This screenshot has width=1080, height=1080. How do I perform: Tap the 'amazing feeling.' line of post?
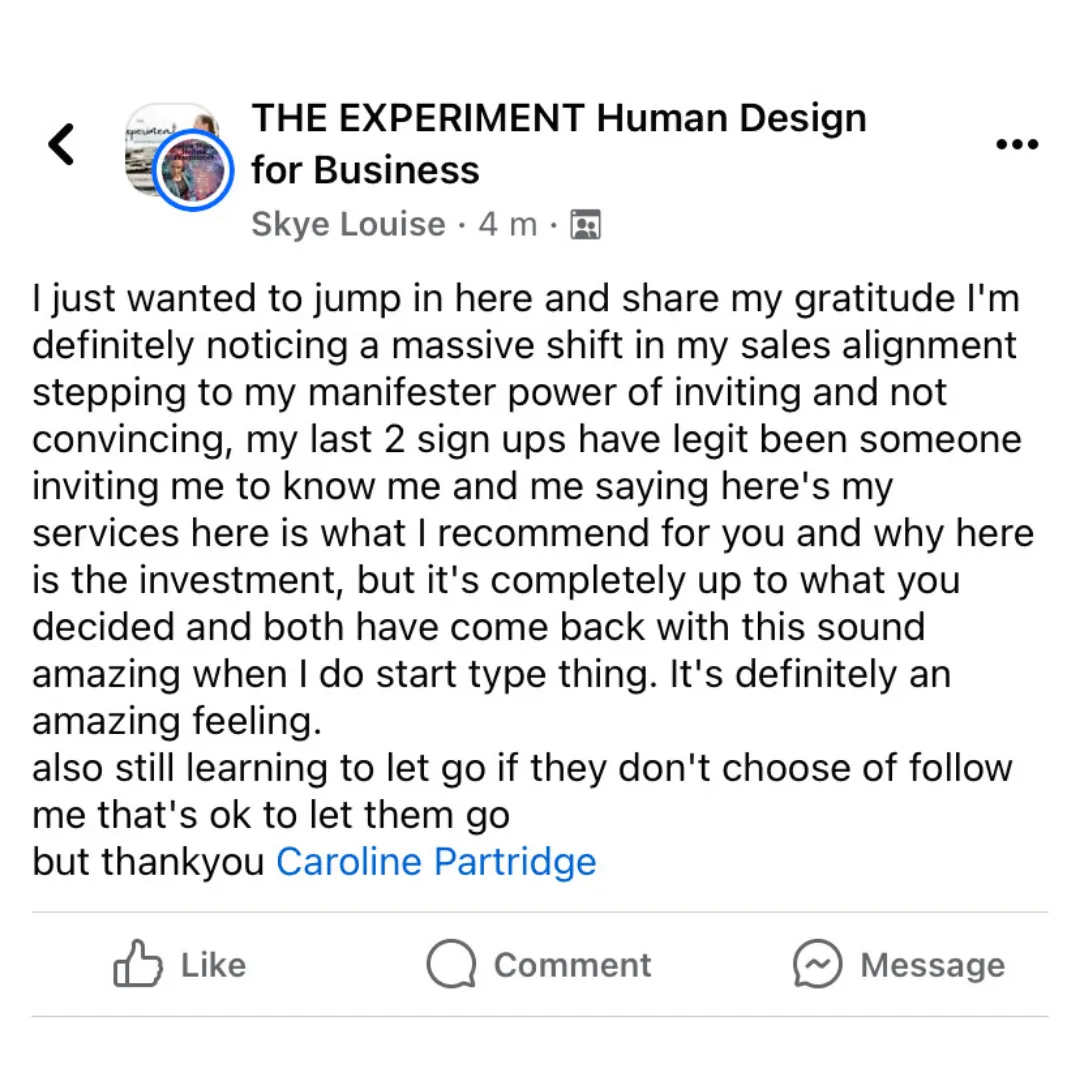pyautogui.click(x=177, y=721)
